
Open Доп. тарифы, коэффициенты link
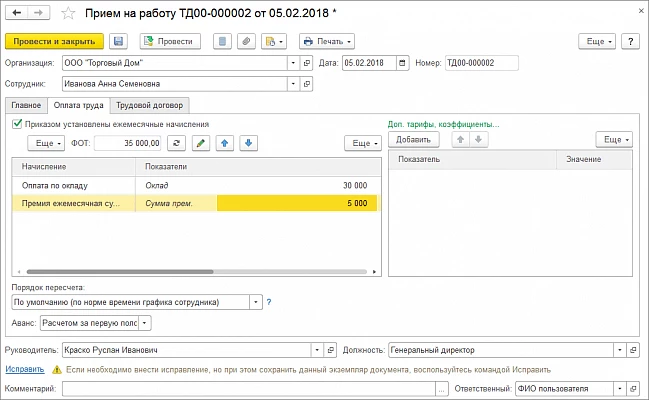point(443,124)
